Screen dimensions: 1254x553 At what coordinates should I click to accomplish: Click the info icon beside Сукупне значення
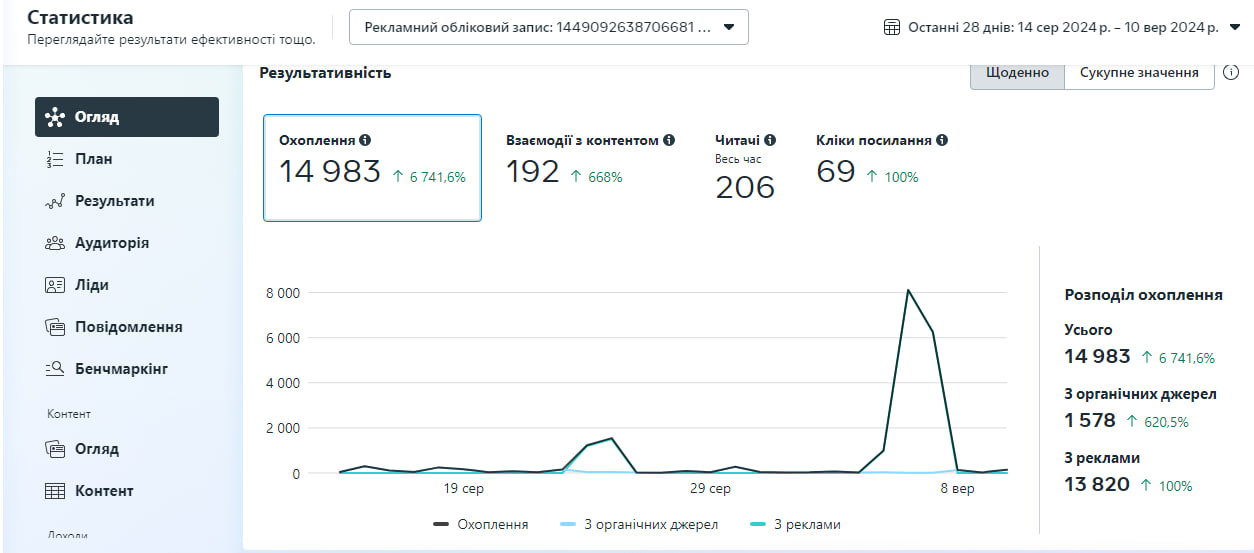coord(1231,73)
